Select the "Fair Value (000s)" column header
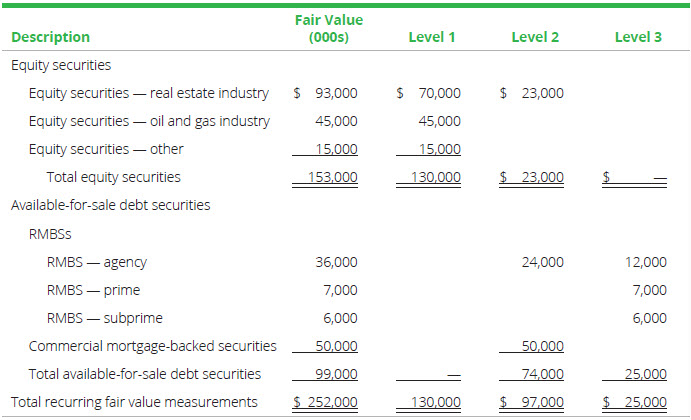The image size is (691, 420). [x=329, y=28]
